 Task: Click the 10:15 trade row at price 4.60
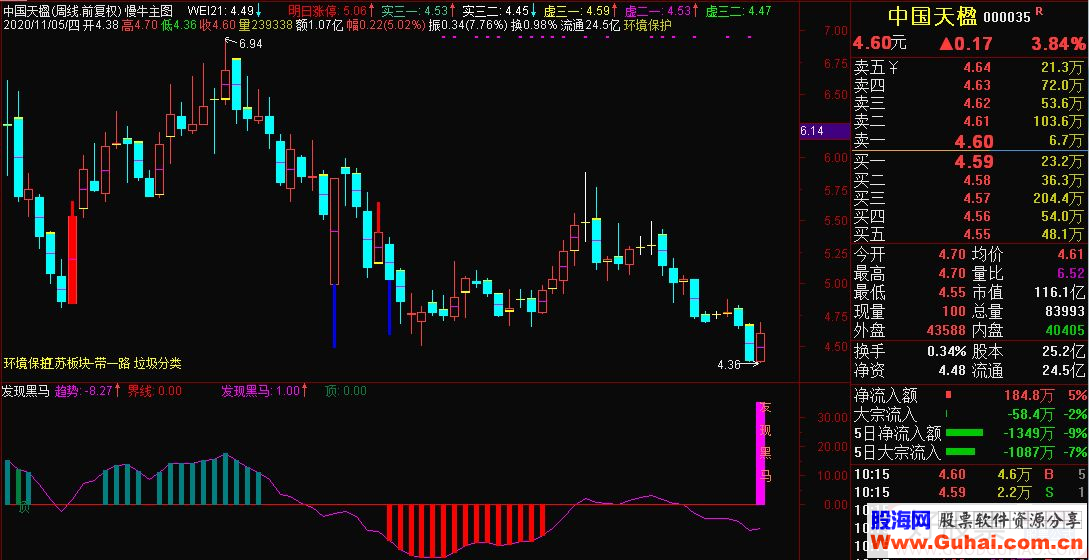(970, 475)
